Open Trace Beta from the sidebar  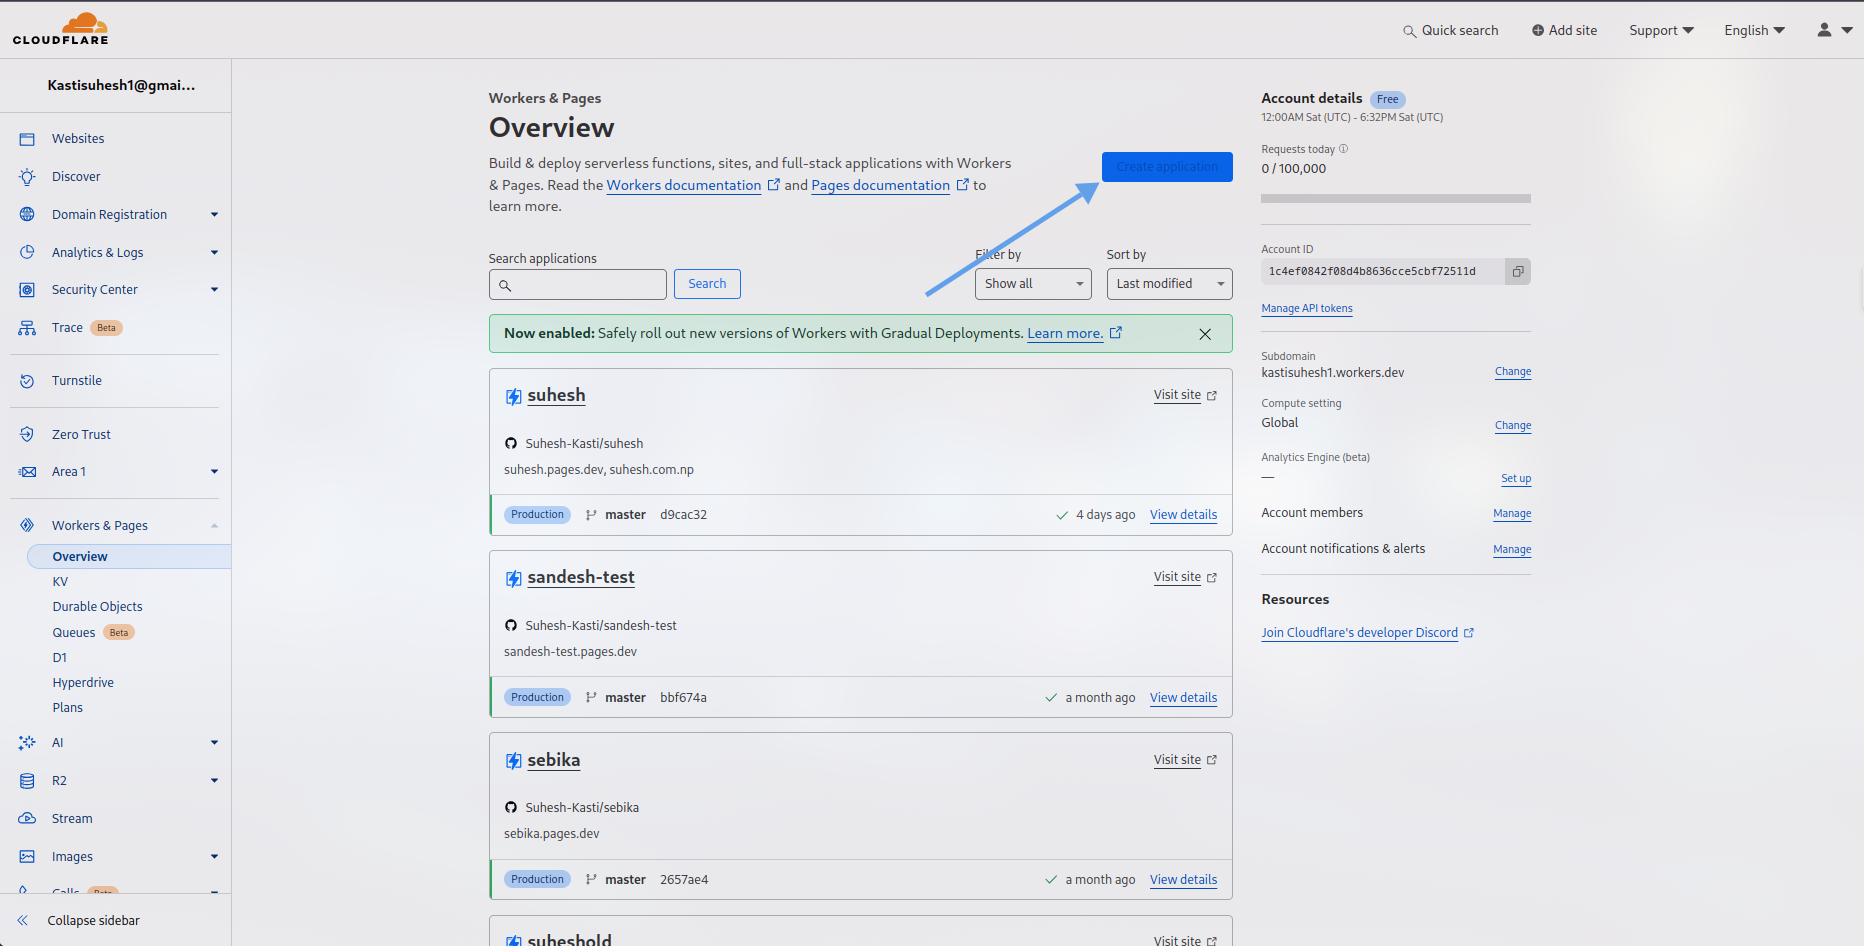(x=67, y=327)
